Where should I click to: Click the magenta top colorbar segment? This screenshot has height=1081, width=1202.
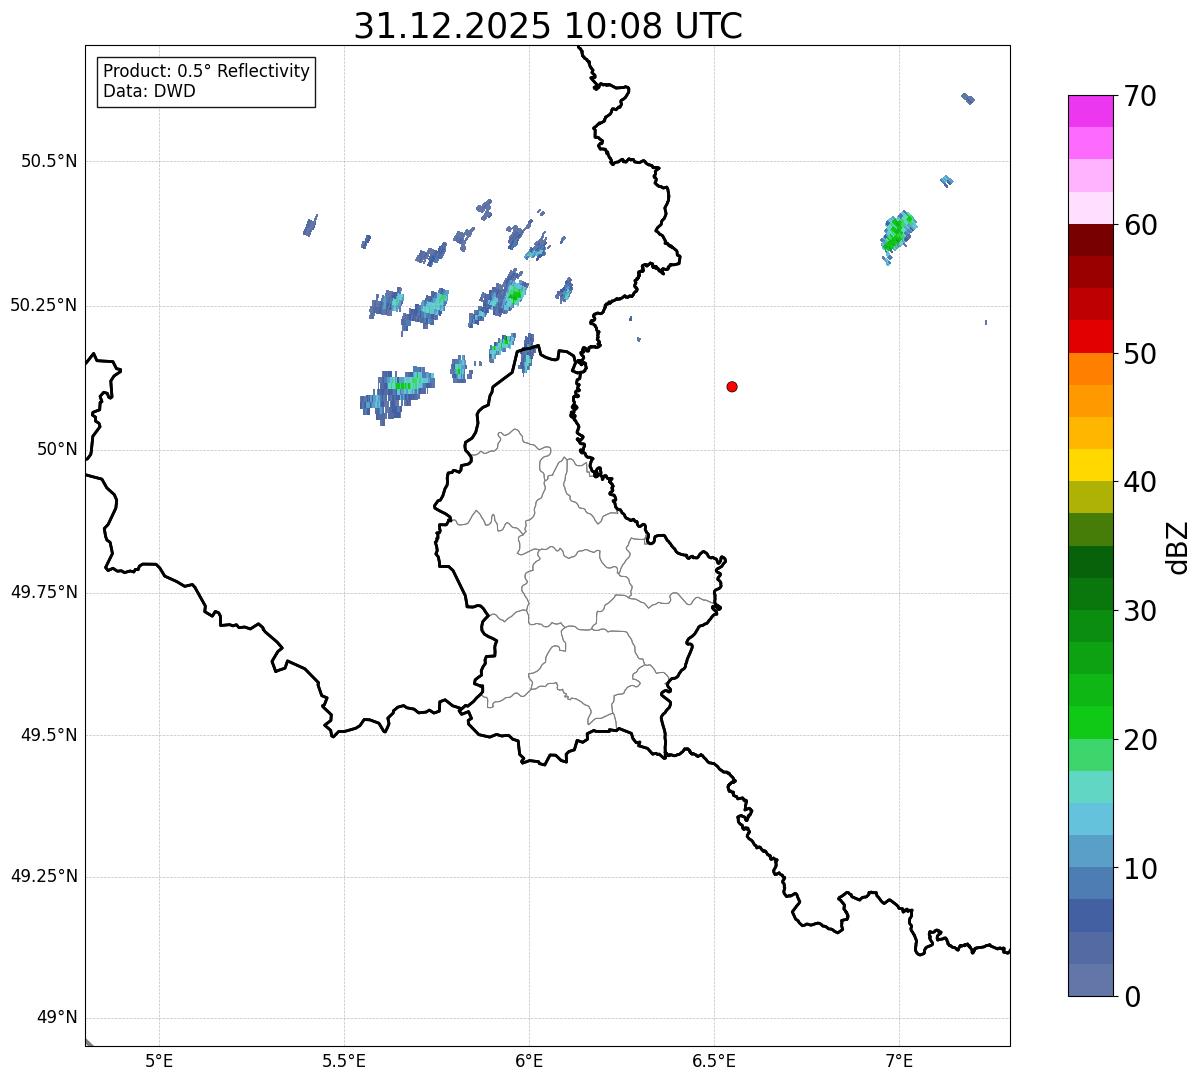(1090, 111)
